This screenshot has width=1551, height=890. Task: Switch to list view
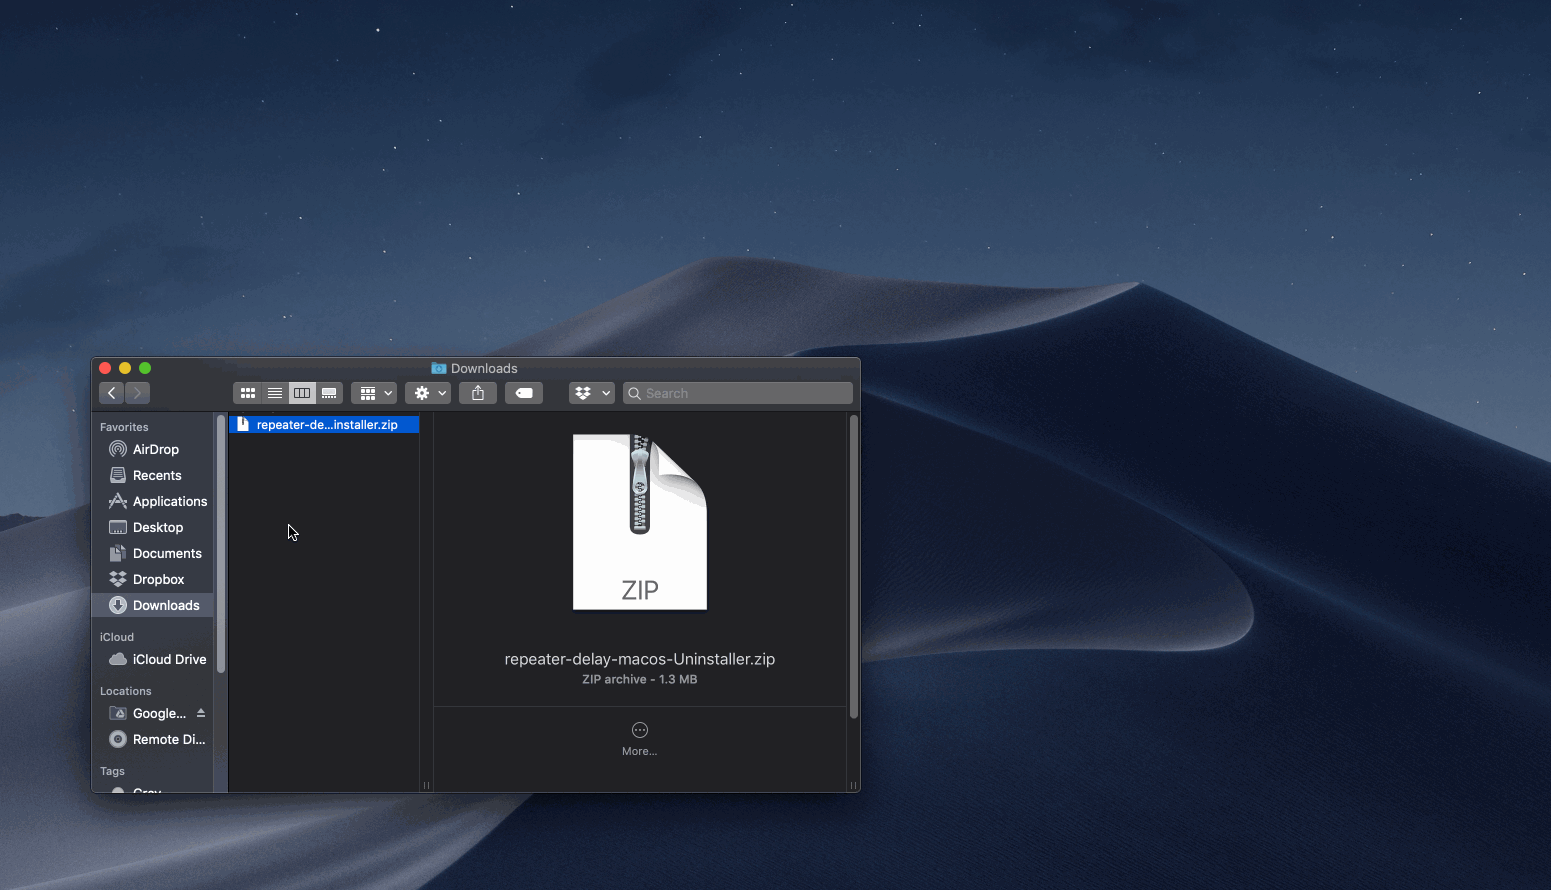pos(275,393)
